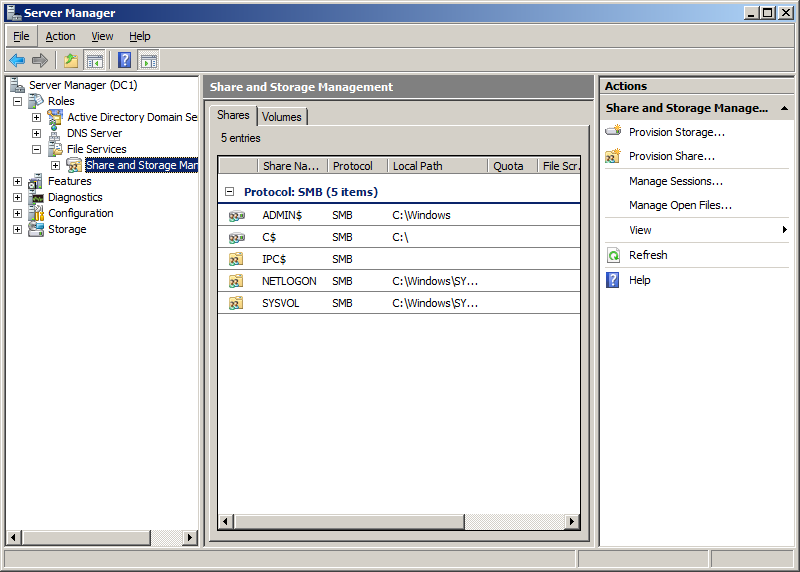Click the tree pane scroll left arrow

click(14, 537)
